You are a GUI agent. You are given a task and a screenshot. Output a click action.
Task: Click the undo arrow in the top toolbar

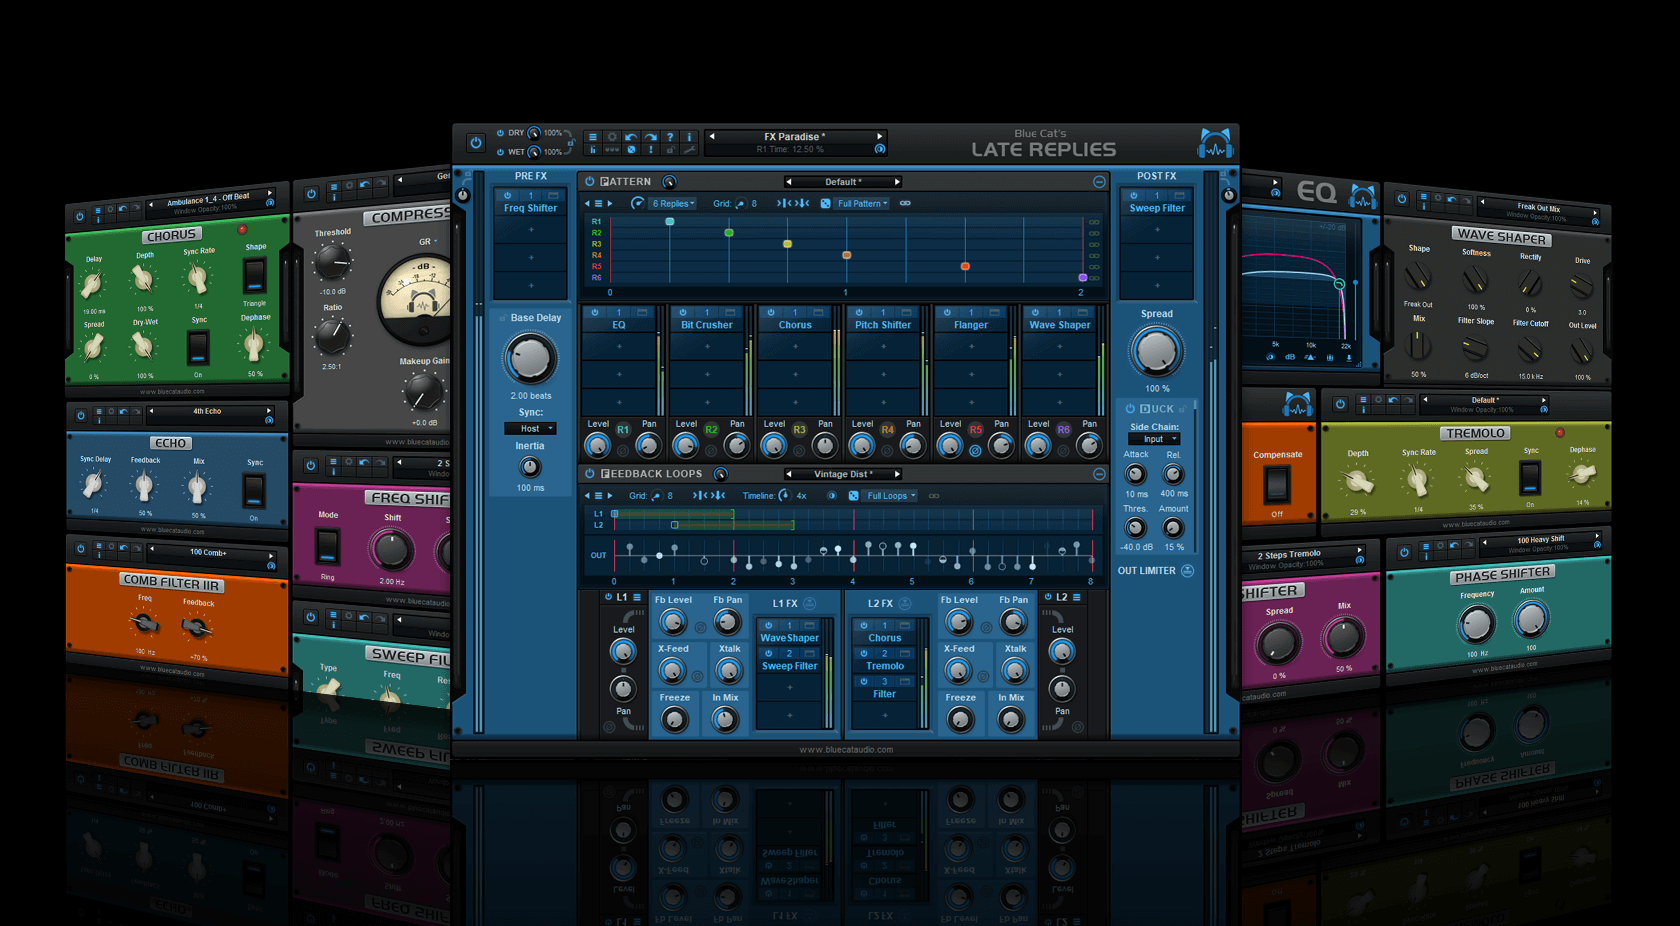[x=631, y=137]
